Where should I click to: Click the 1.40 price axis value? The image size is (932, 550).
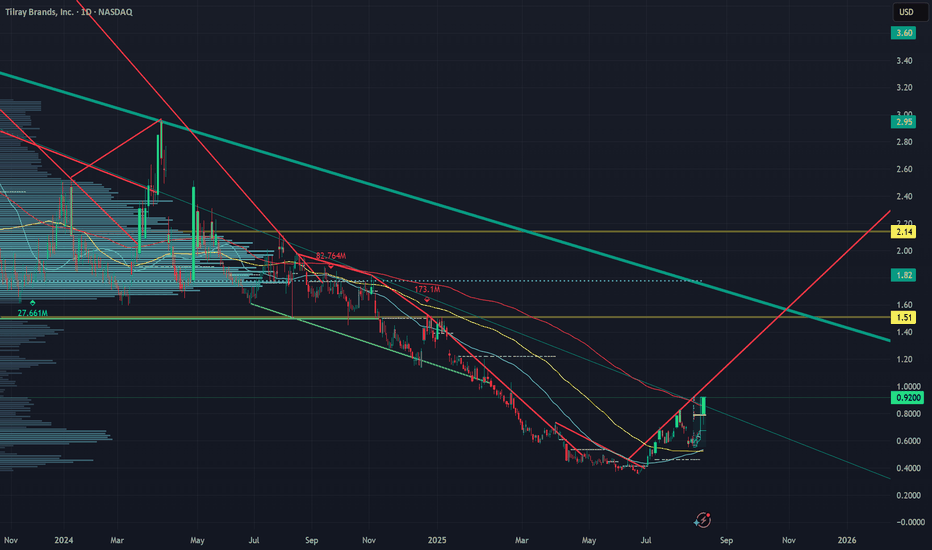pos(904,332)
